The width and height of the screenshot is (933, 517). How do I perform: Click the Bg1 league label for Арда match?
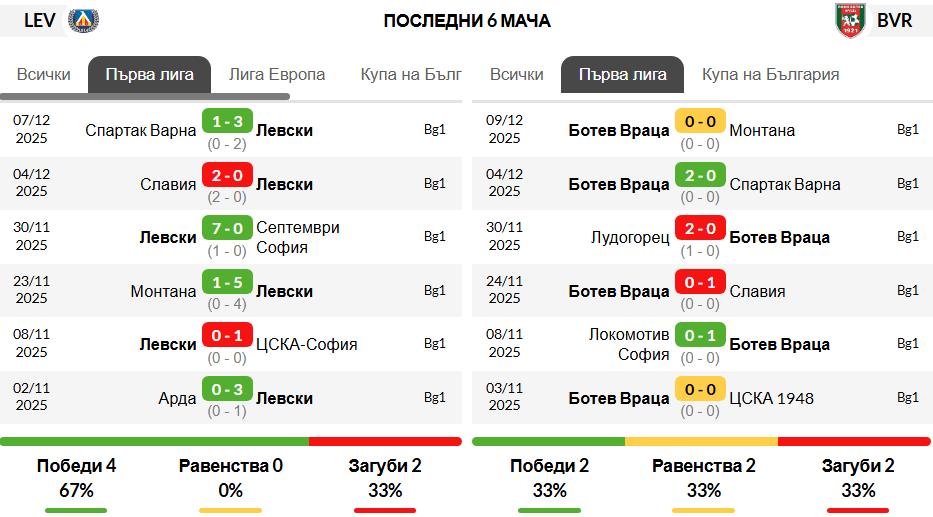click(434, 397)
